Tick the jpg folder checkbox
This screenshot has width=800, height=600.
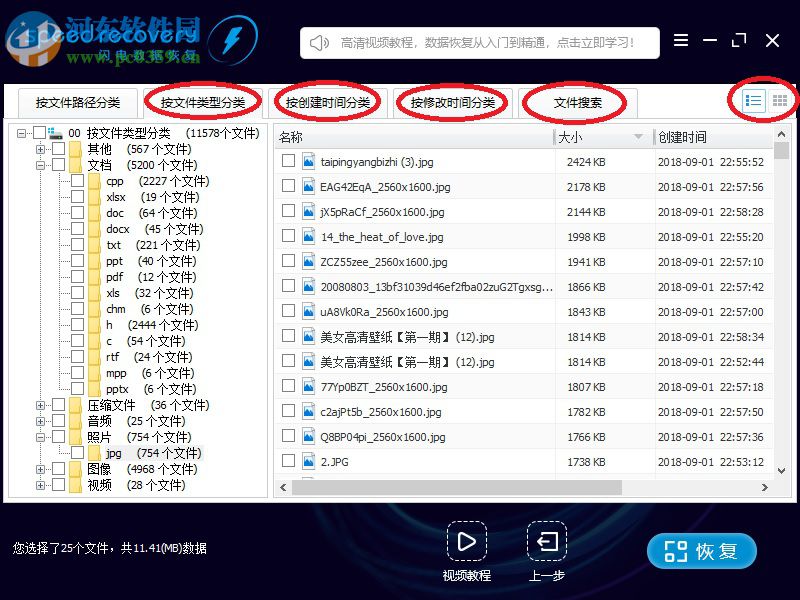(x=78, y=453)
